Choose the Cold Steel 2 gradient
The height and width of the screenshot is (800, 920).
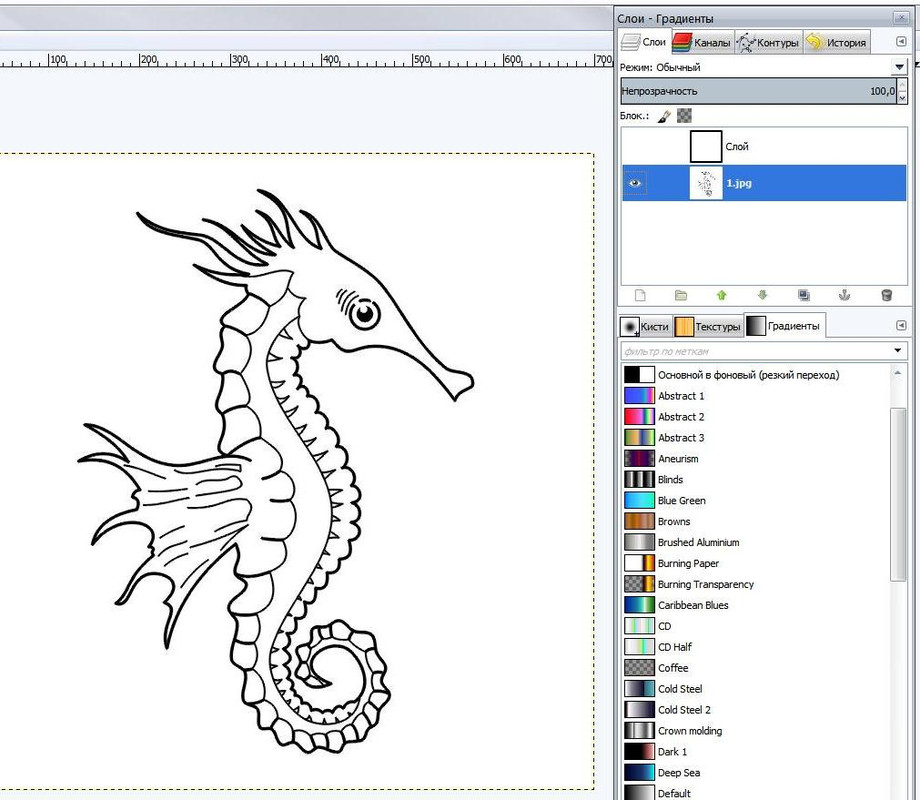pyautogui.click(x=757, y=710)
